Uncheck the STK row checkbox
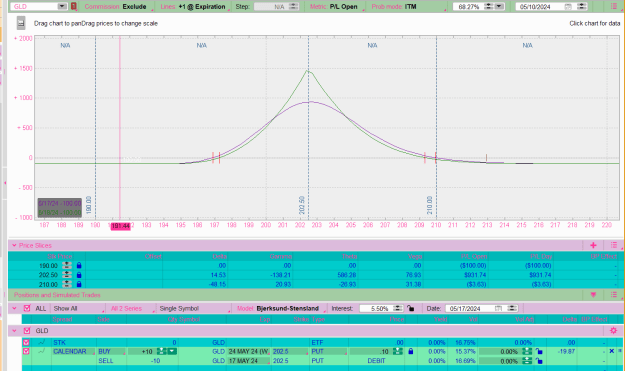This screenshot has height=371, width=625. click(x=26, y=342)
